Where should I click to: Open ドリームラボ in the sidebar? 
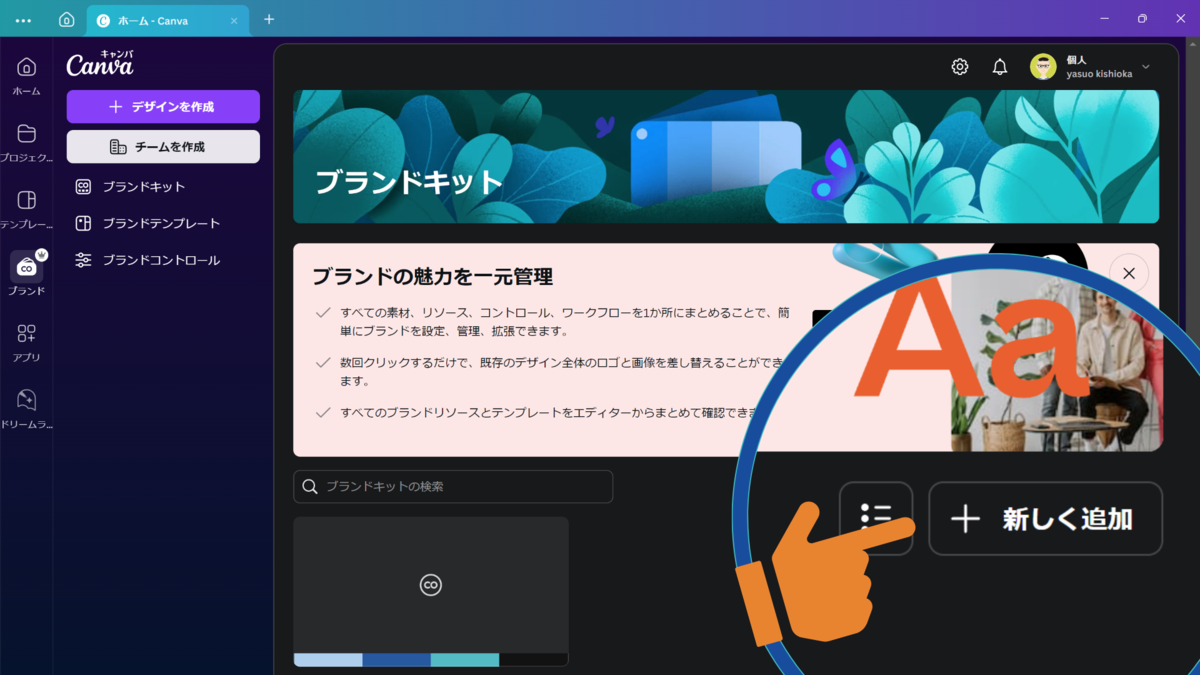click(x=26, y=409)
